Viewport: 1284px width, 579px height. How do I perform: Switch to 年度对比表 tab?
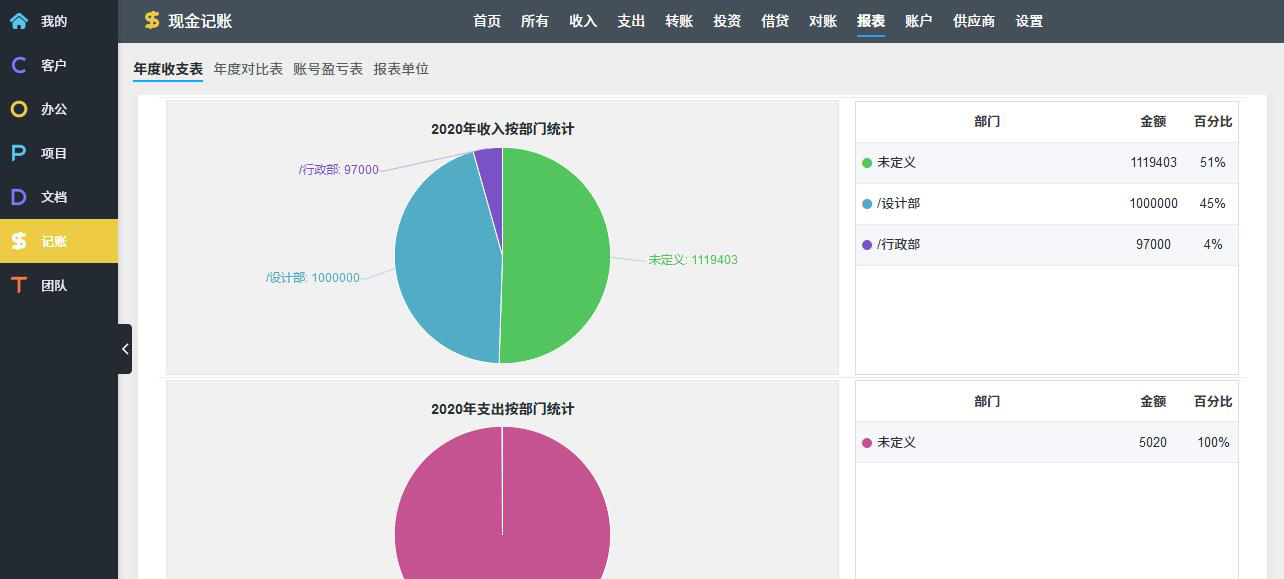(x=248, y=69)
